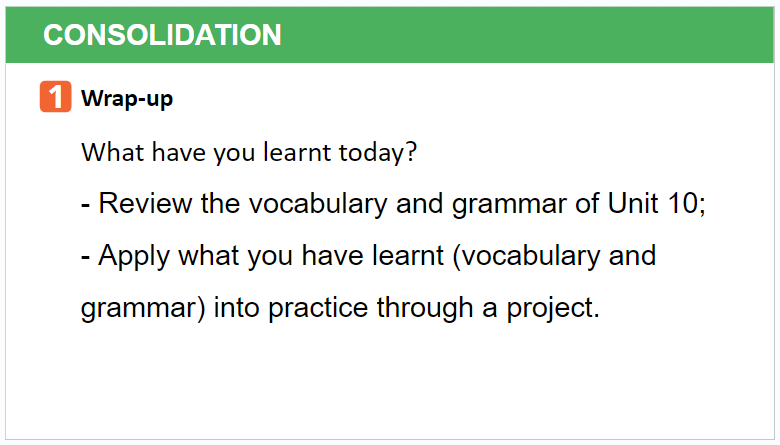Select the CONSOLIDATION header title

click(162, 35)
